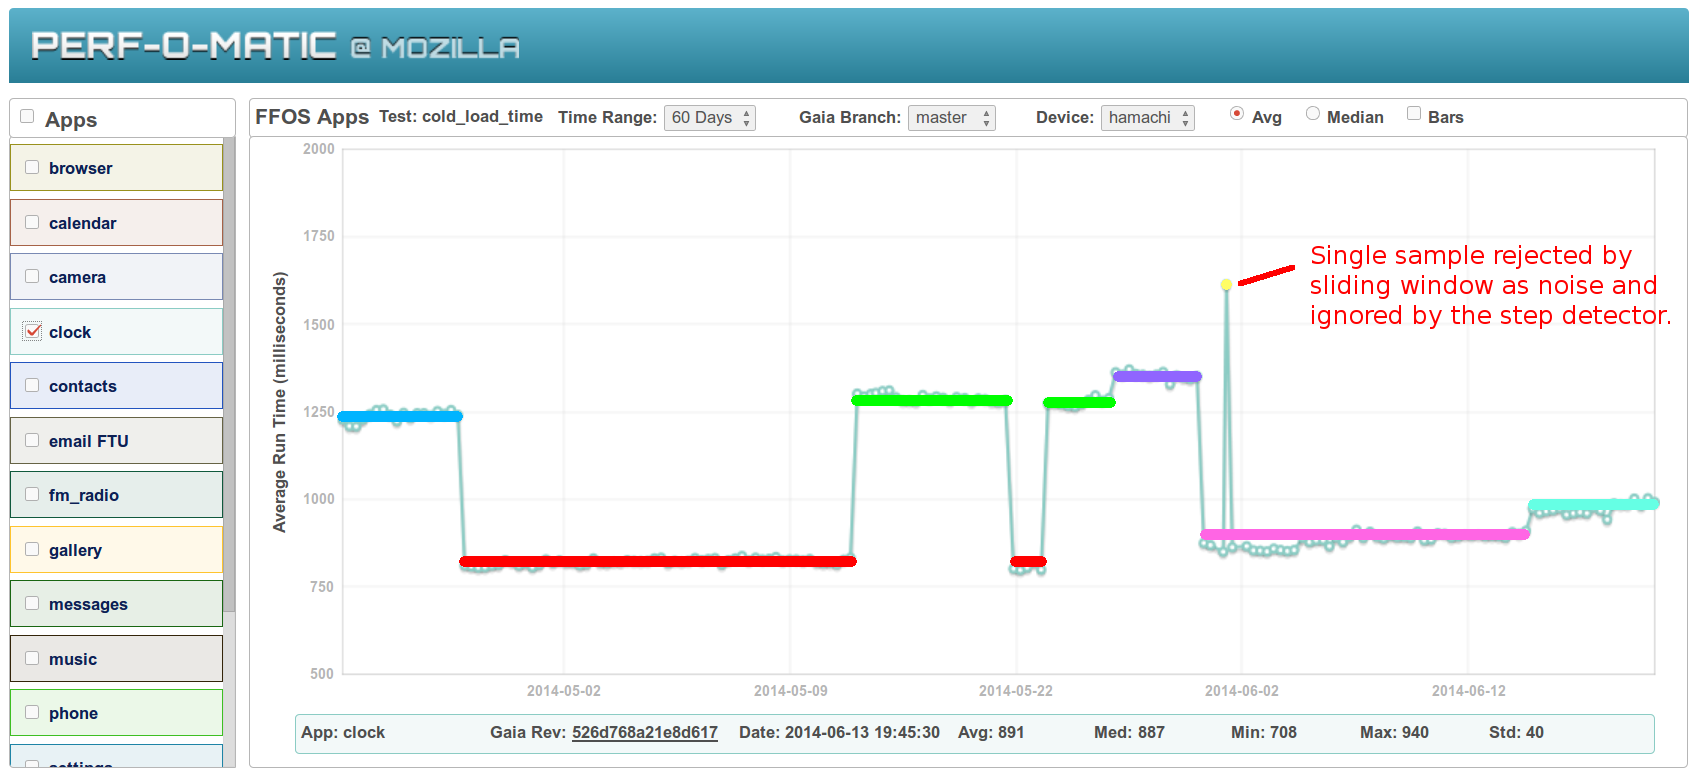
Task: Click the 'FFOS Apps' heading
Action: click(312, 117)
